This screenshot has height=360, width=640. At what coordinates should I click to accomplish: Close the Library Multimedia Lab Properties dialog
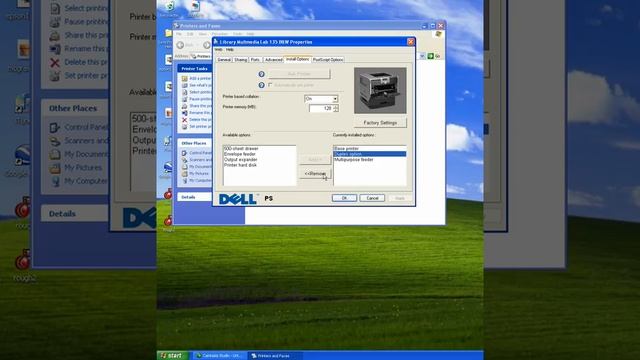pos(411,42)
